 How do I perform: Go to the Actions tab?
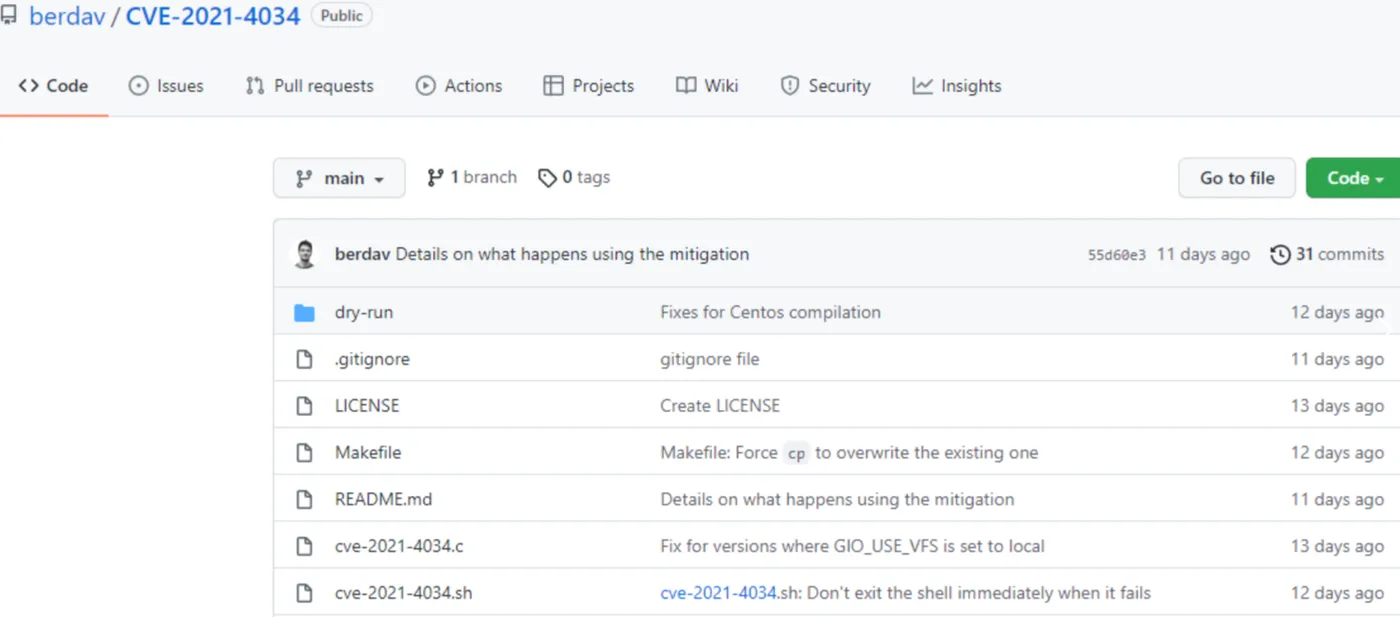459,86
